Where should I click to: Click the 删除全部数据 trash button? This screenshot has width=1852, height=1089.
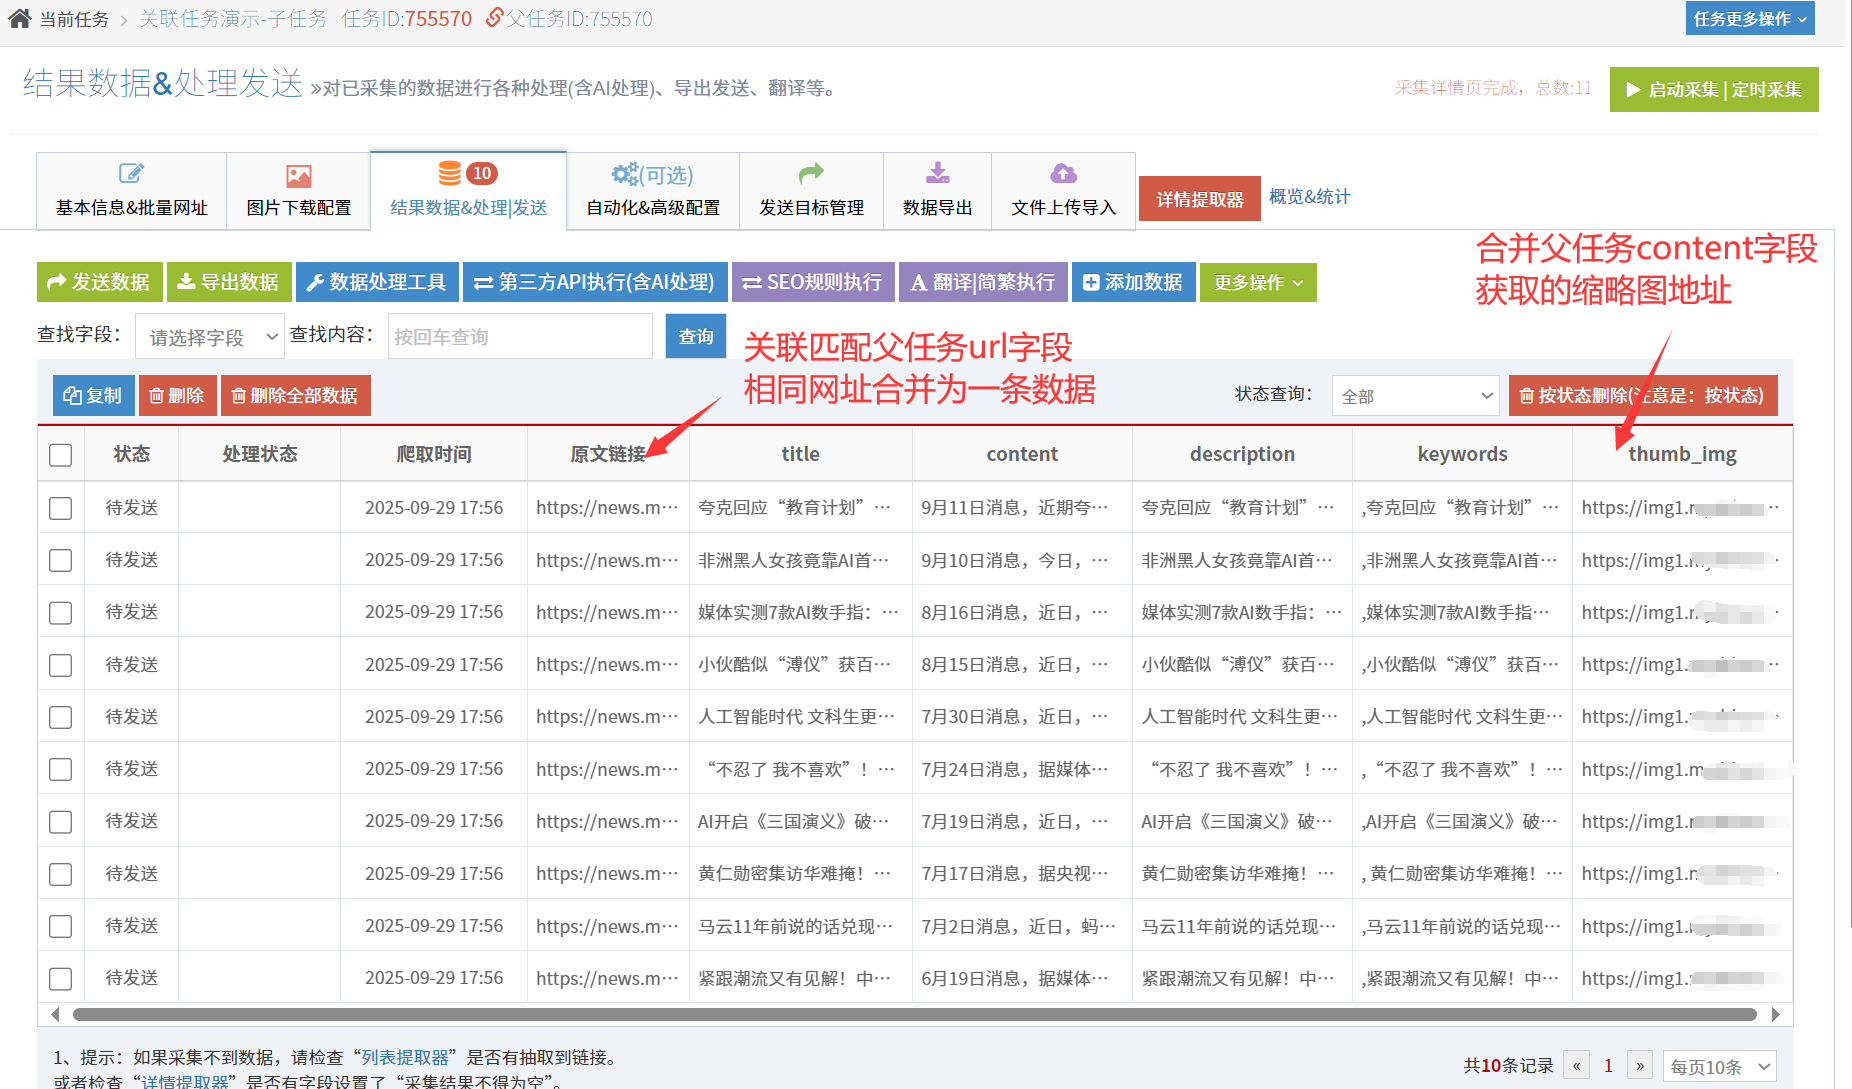(x=295, y=395)
